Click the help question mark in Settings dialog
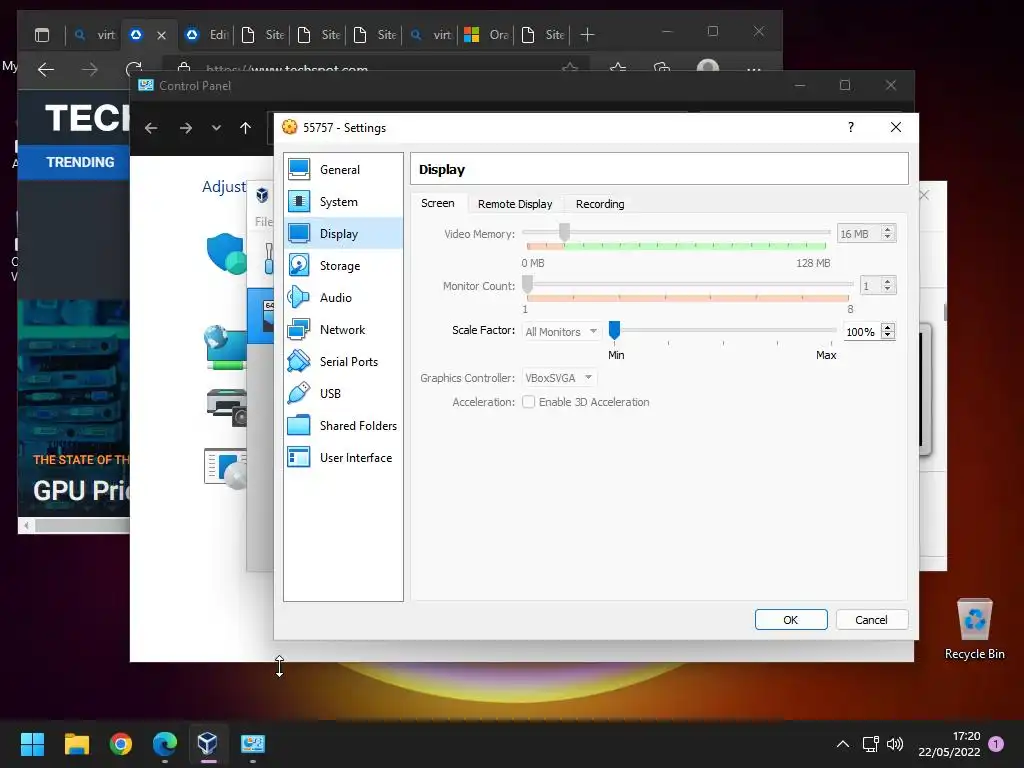The width and height of the screenshot is (1024, 768). 850,127
